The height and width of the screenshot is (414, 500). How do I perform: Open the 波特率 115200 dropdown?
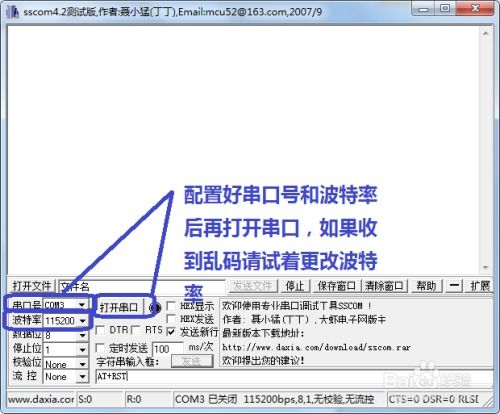point(66,321)
